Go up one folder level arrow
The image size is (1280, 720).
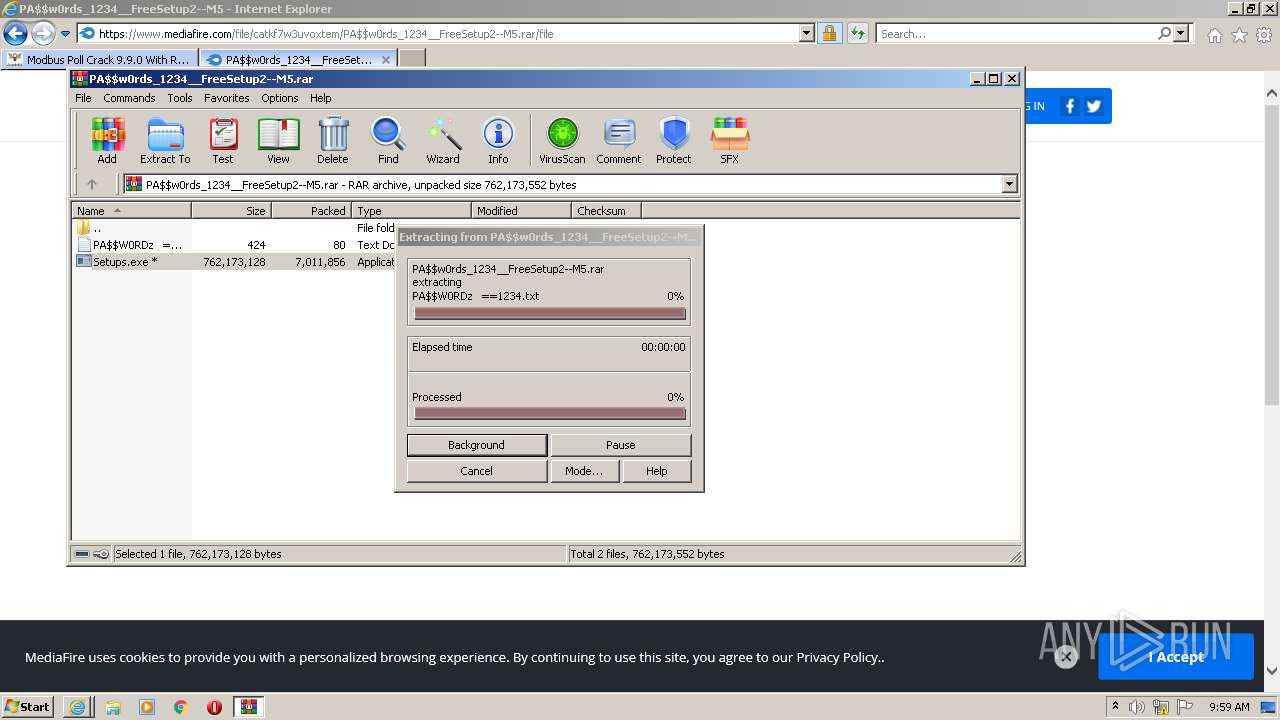point(92,184)
